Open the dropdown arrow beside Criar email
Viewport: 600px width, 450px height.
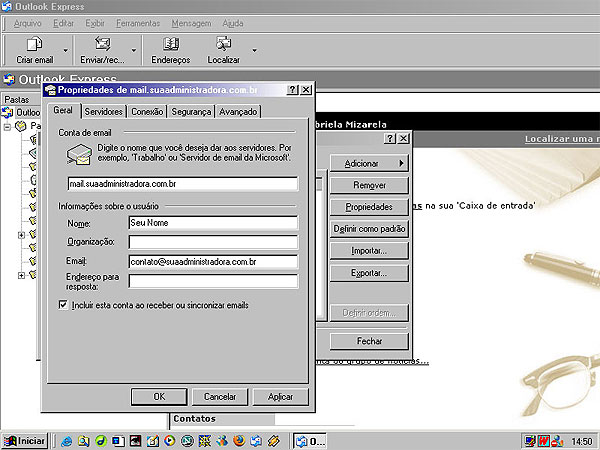click(66, 49)
